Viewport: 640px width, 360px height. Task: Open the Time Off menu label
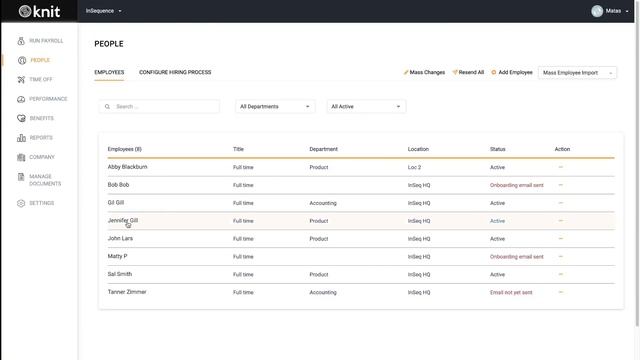point(41,80)
